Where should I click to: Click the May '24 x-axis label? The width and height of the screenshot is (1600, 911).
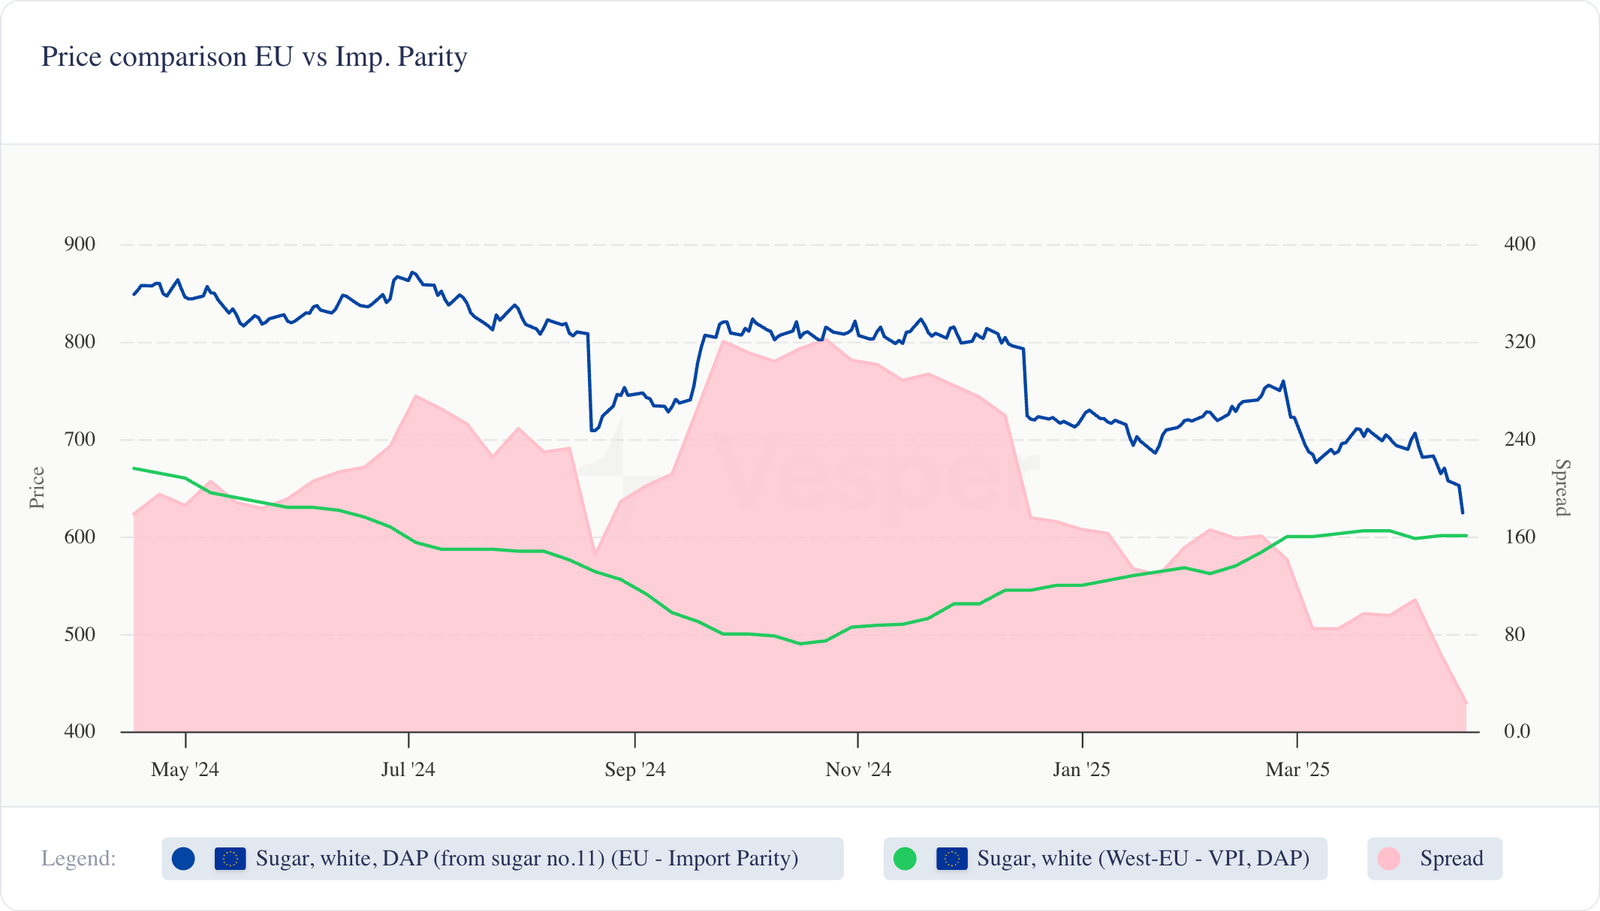coord(185,770)
